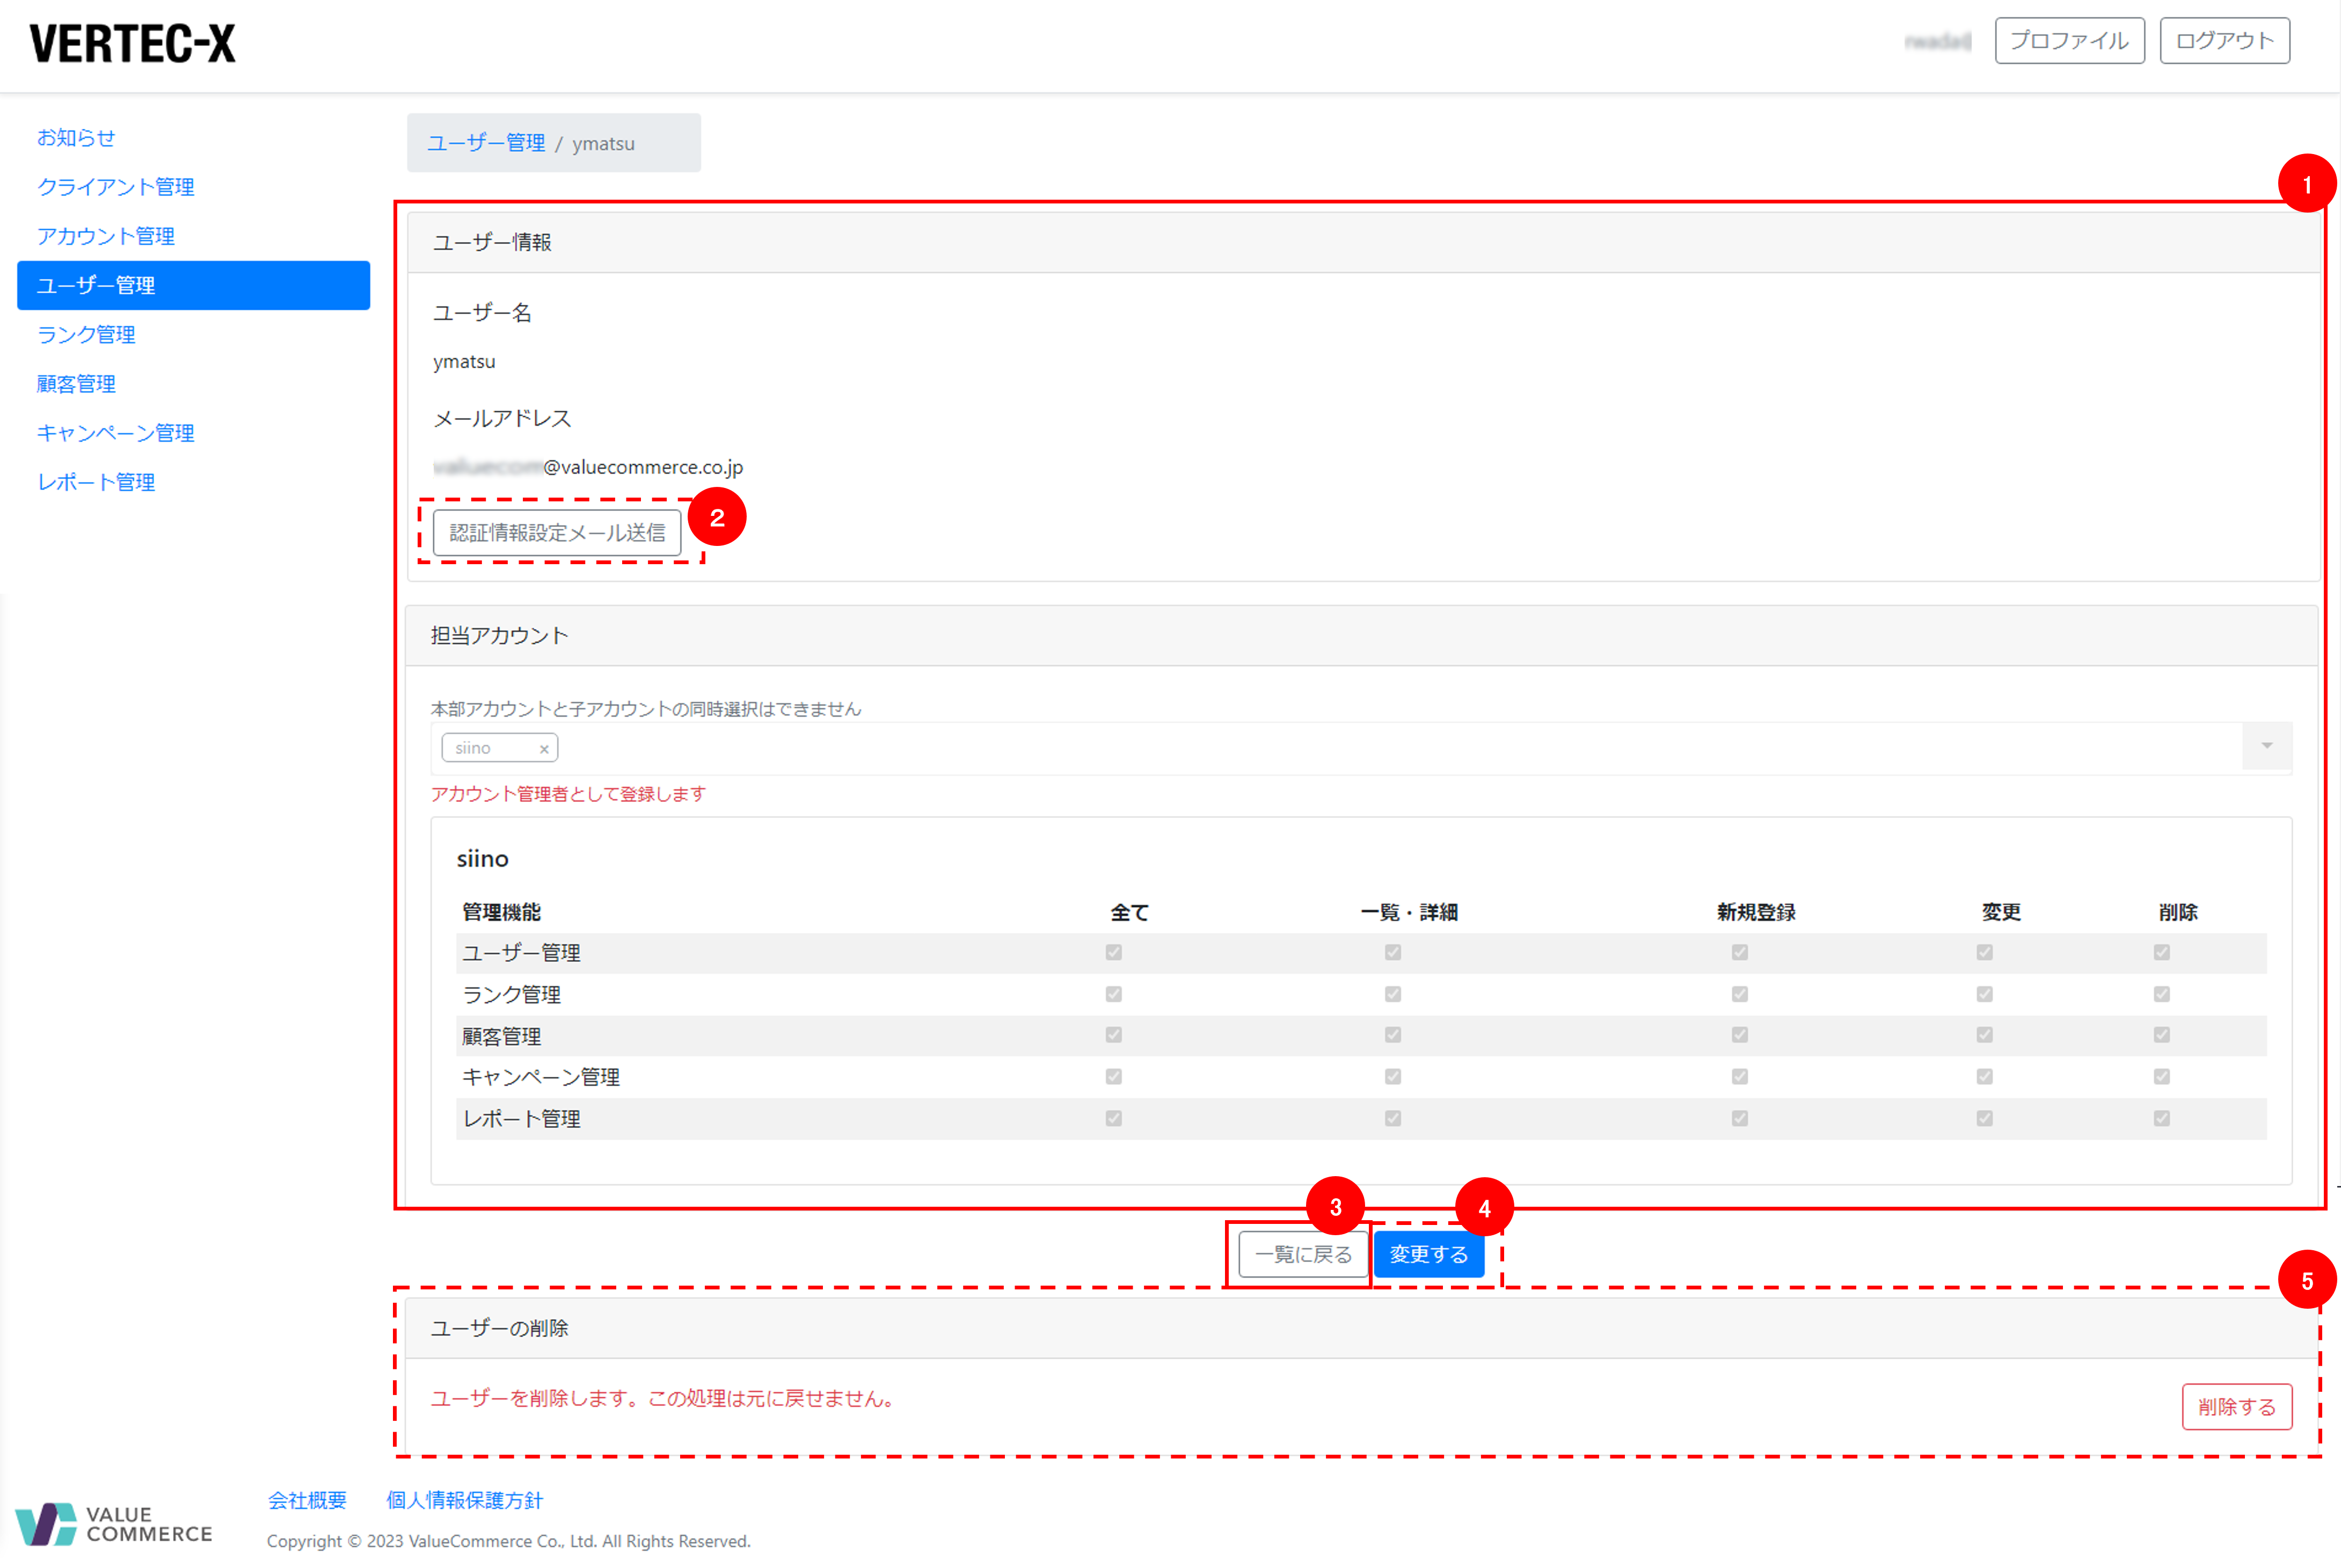Viewport: 2341px width, 1568px height.
Task: Remove the siino tag with its x
Action: point(544,749)
